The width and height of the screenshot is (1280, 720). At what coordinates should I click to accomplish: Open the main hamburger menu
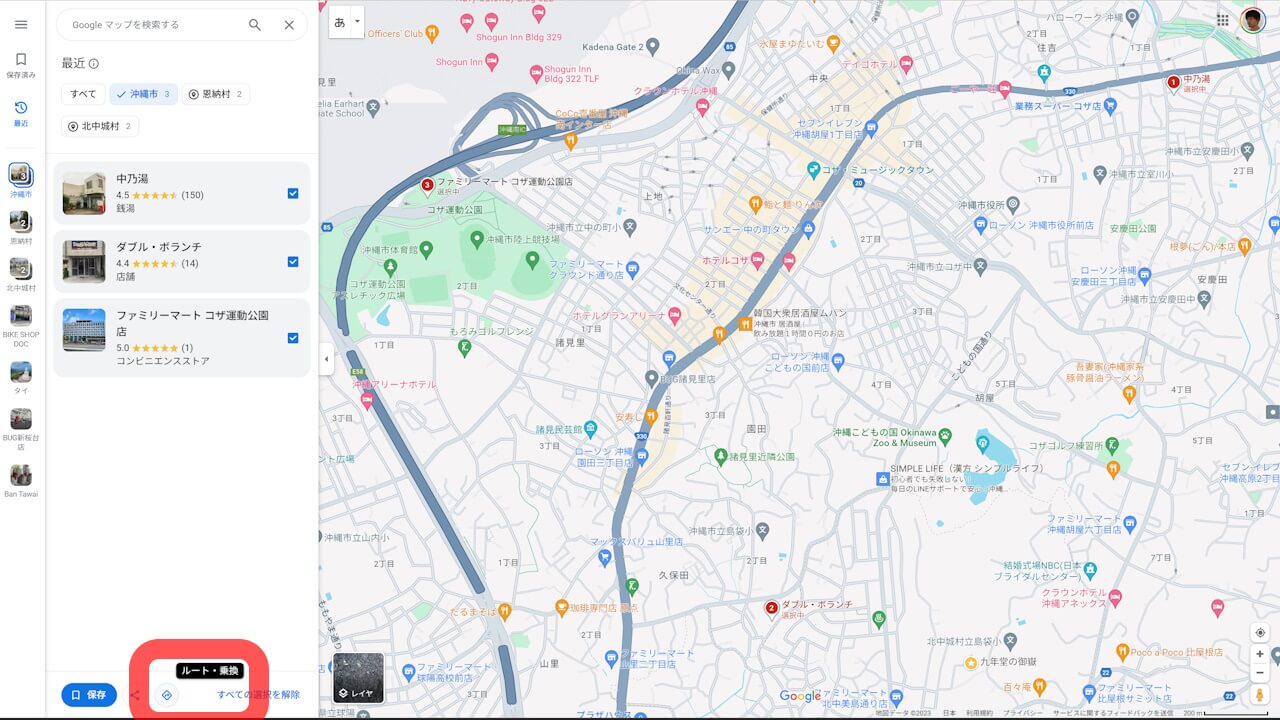tap(21, 24)
